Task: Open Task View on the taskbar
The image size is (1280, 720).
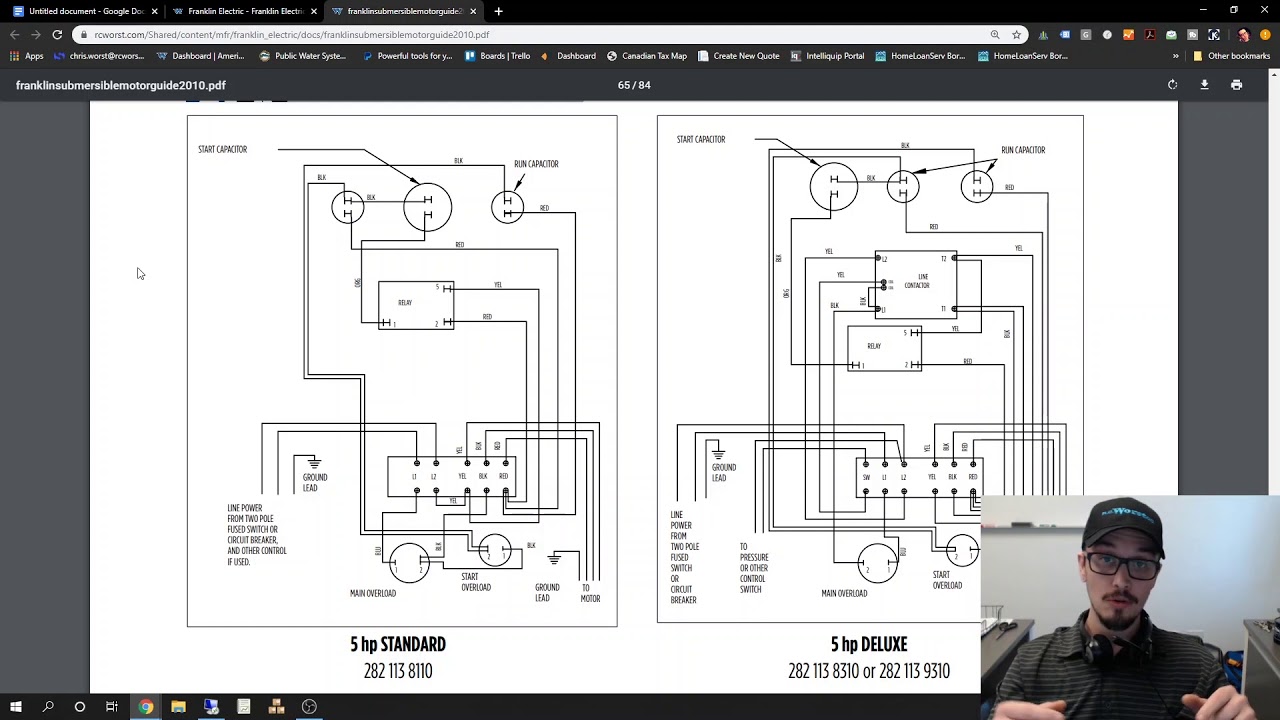Action: pyautogui.click(x=112, y=707)
